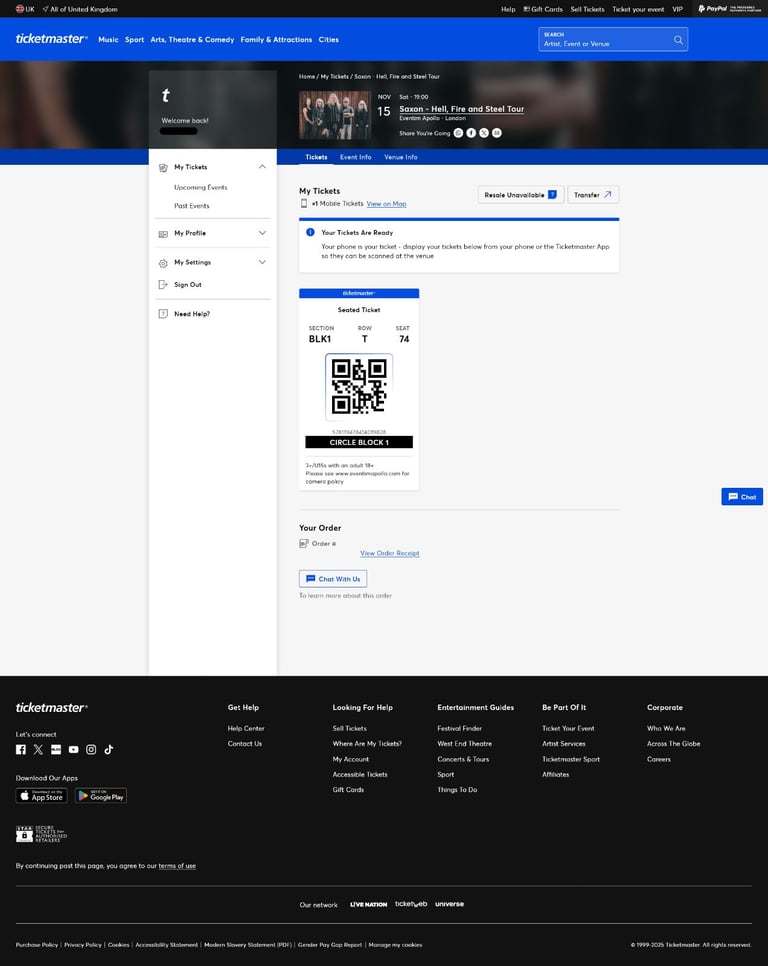768x966 pixels.
Task: Click the STAR secure tickets badge
Action: 41,834
